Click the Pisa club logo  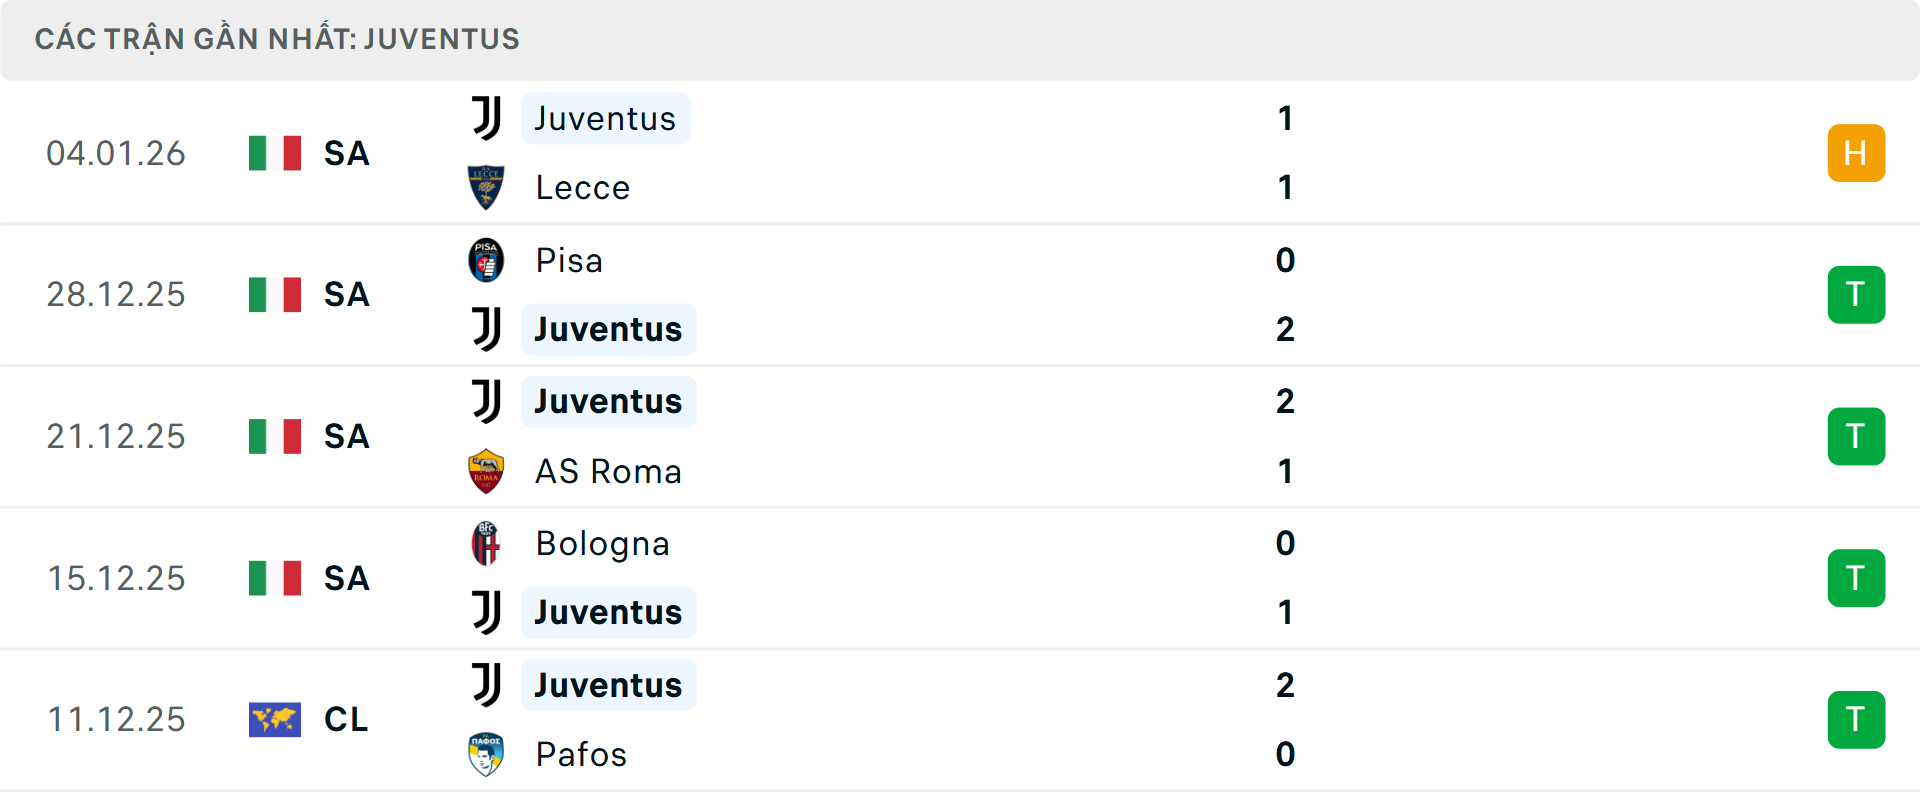[x=486, y=259]
